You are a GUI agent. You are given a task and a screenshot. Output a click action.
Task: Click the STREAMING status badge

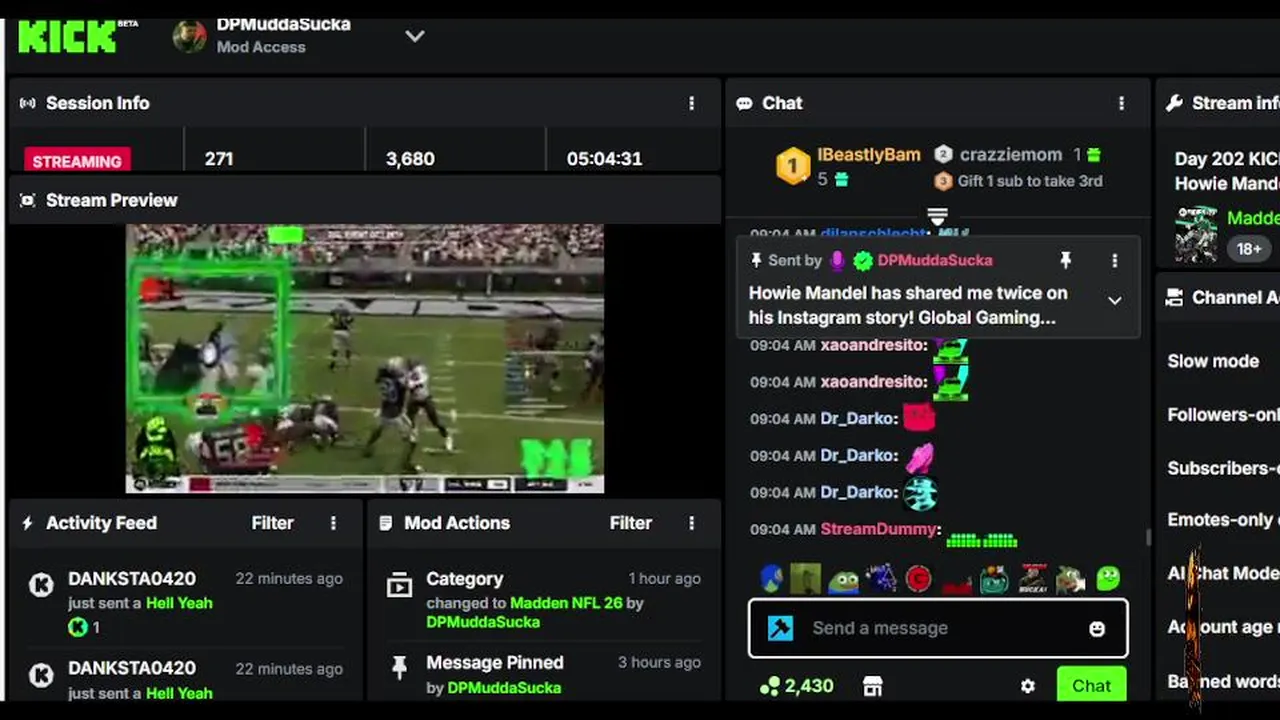tap(77, 160)
